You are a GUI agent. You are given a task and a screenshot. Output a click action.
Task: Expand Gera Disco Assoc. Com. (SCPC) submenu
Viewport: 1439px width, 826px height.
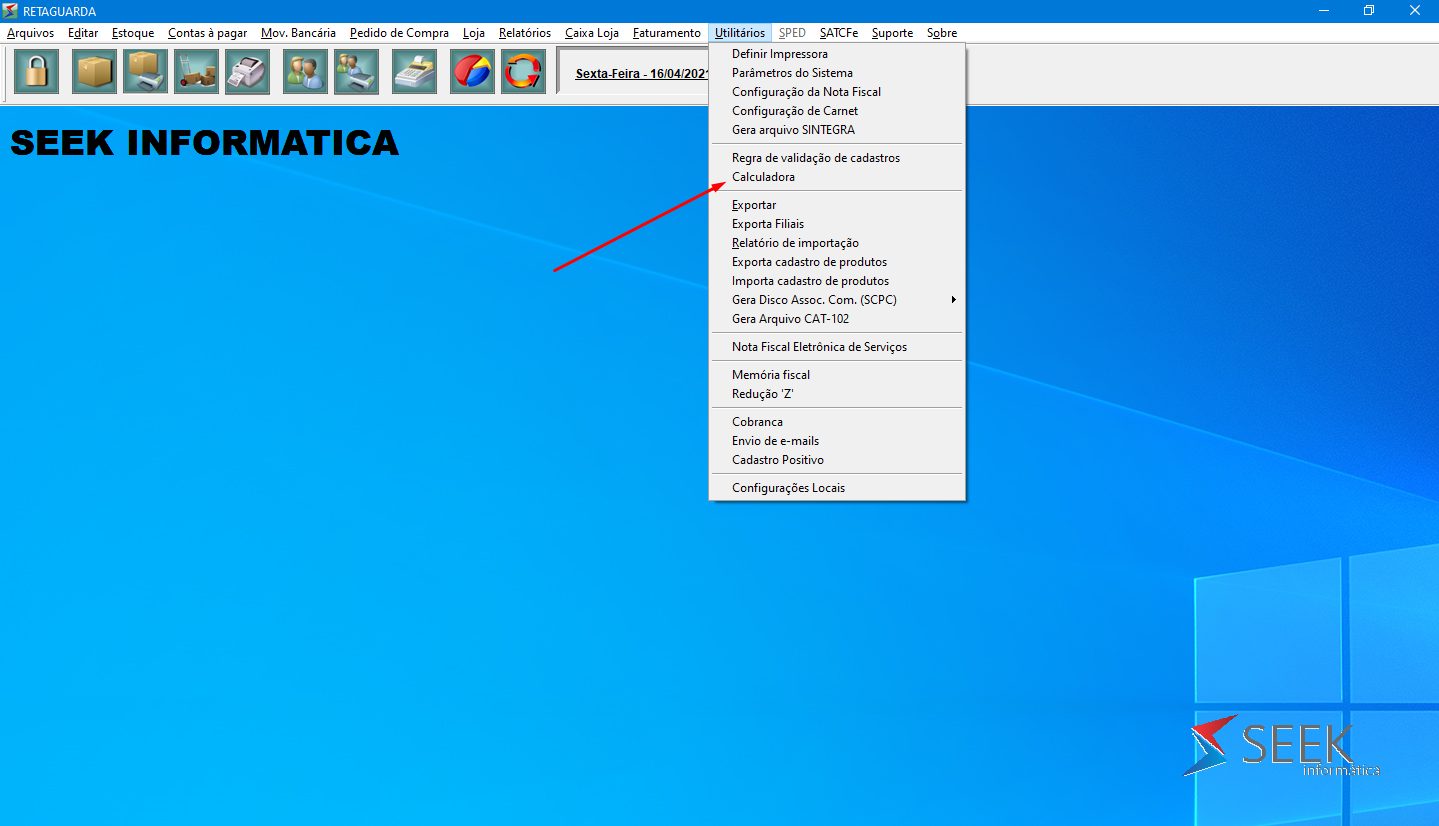pos(837,300)
